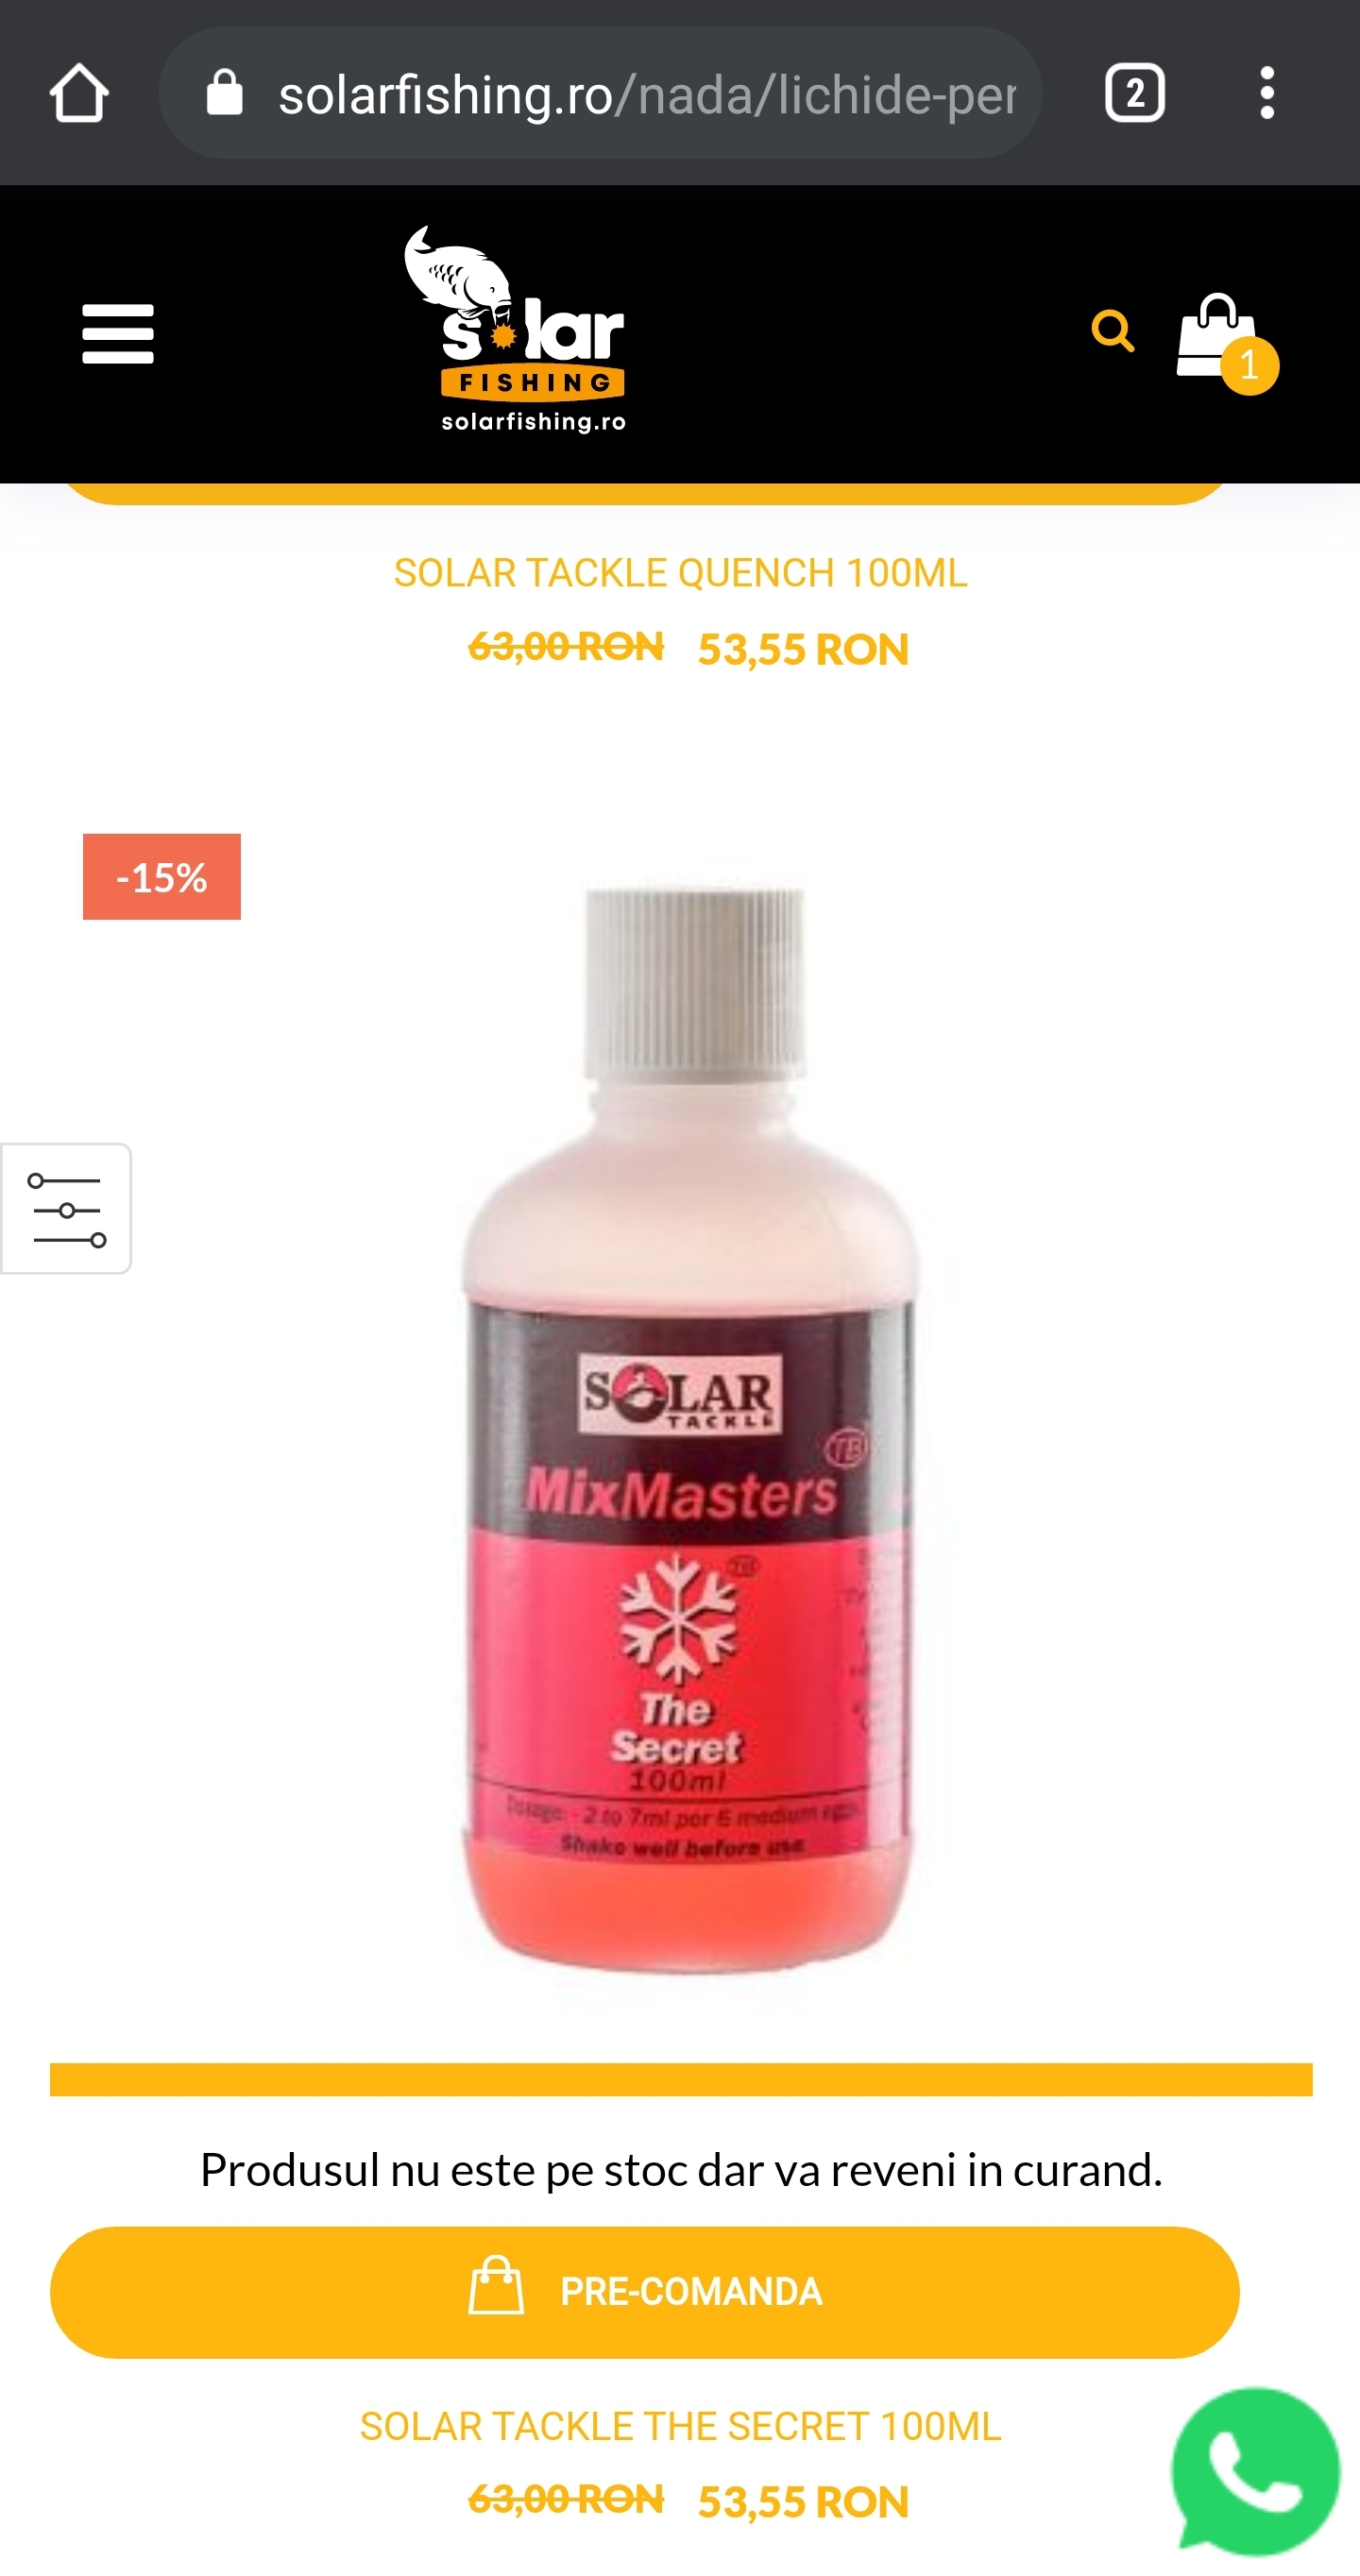Click the Quench discounted price 53,55 RON
This screenshot has width=1360, height=2576.
click(803, 650)
